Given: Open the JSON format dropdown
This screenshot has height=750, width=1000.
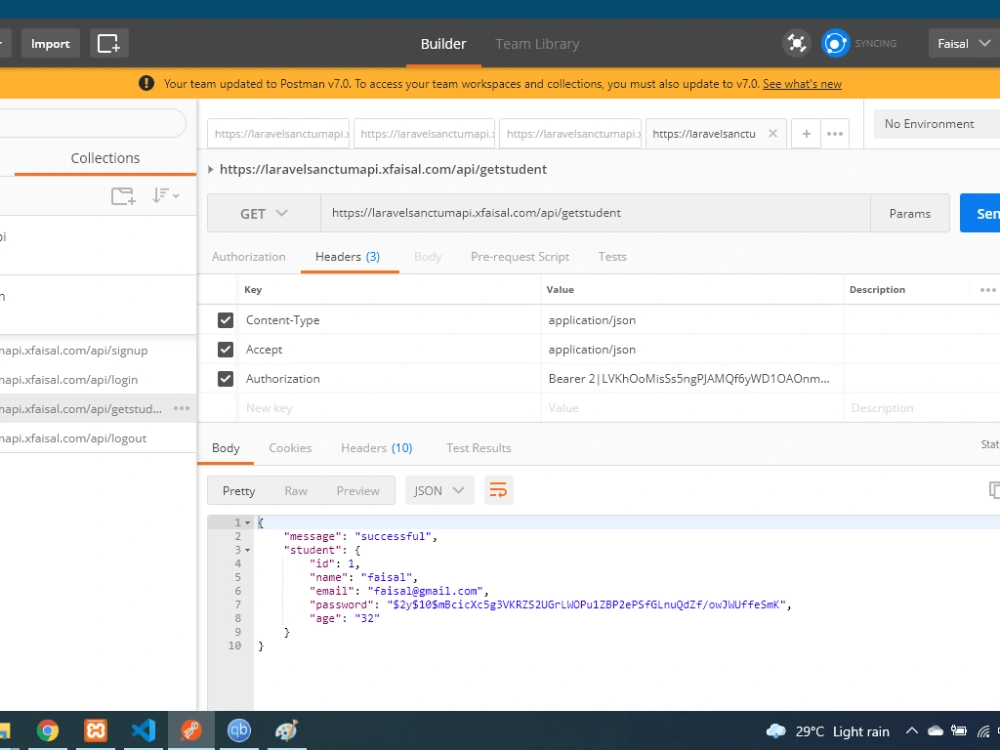Looking at the screenshot, I should tap(439, 490).
